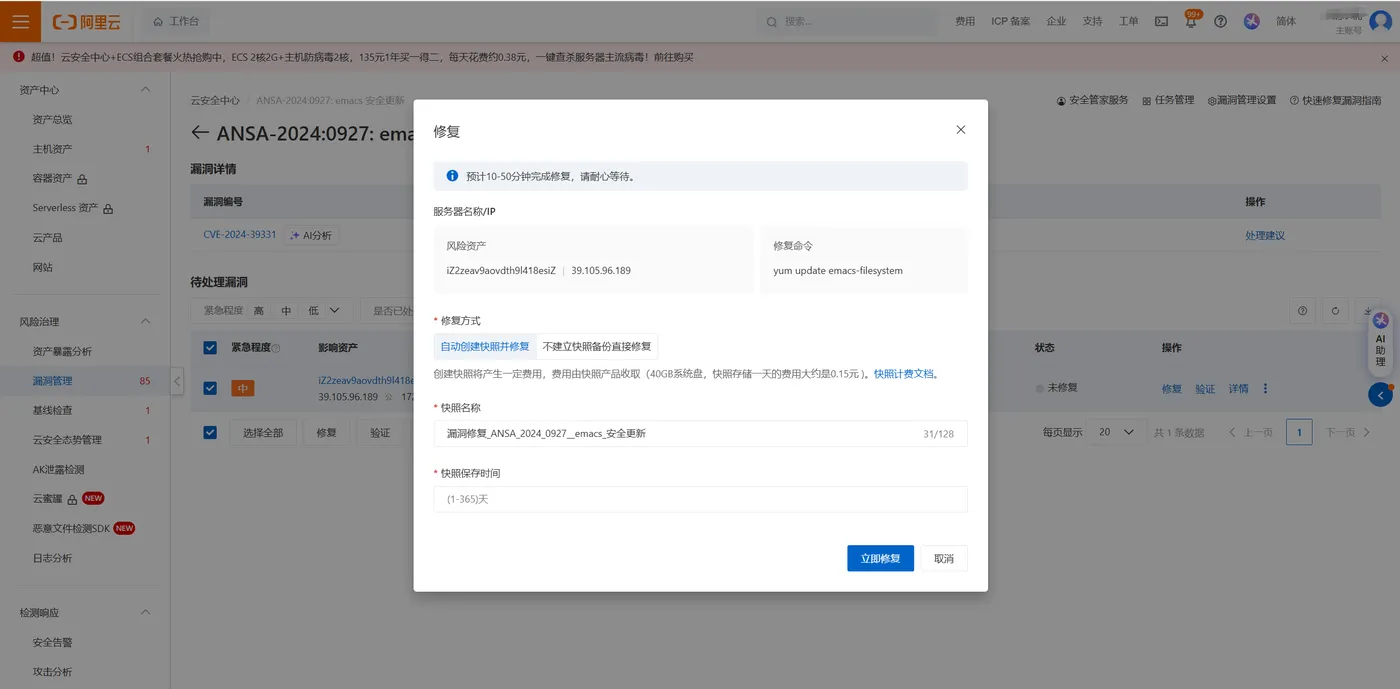Toggle the bottom 选择全部 checkbox
Viewport: 1400px width, 689px height.
[210, 433]
